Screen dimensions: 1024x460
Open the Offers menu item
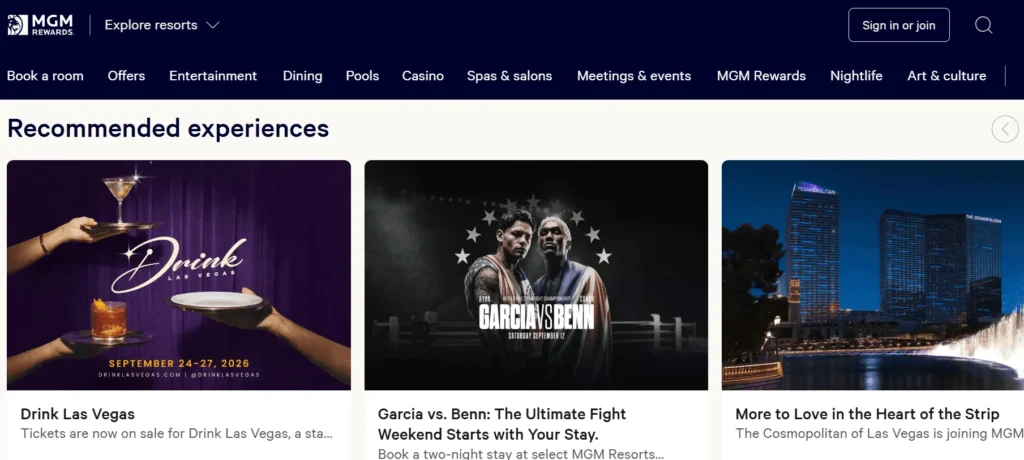[126, 76]
